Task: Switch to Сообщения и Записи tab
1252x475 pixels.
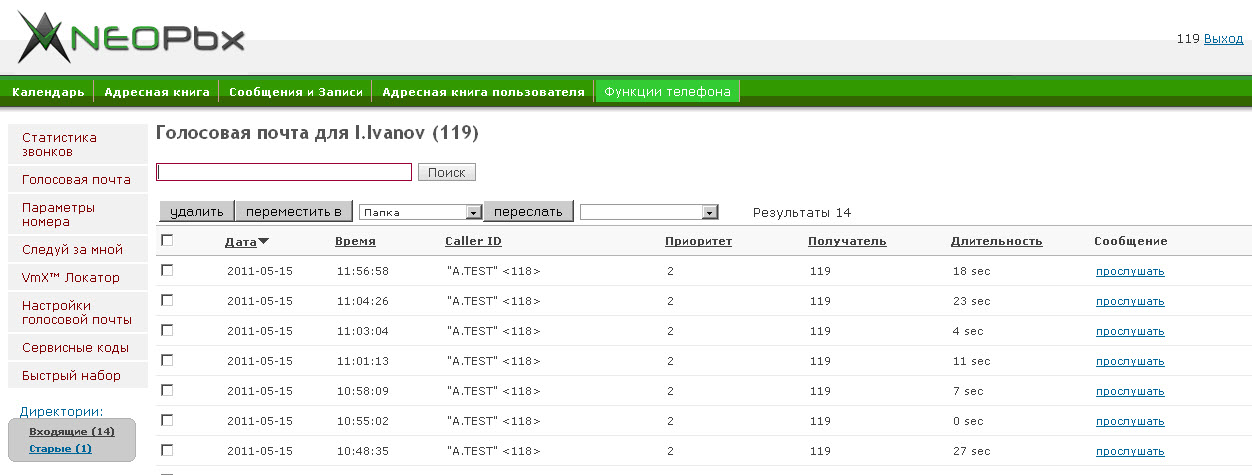Action: coord(296,92)
